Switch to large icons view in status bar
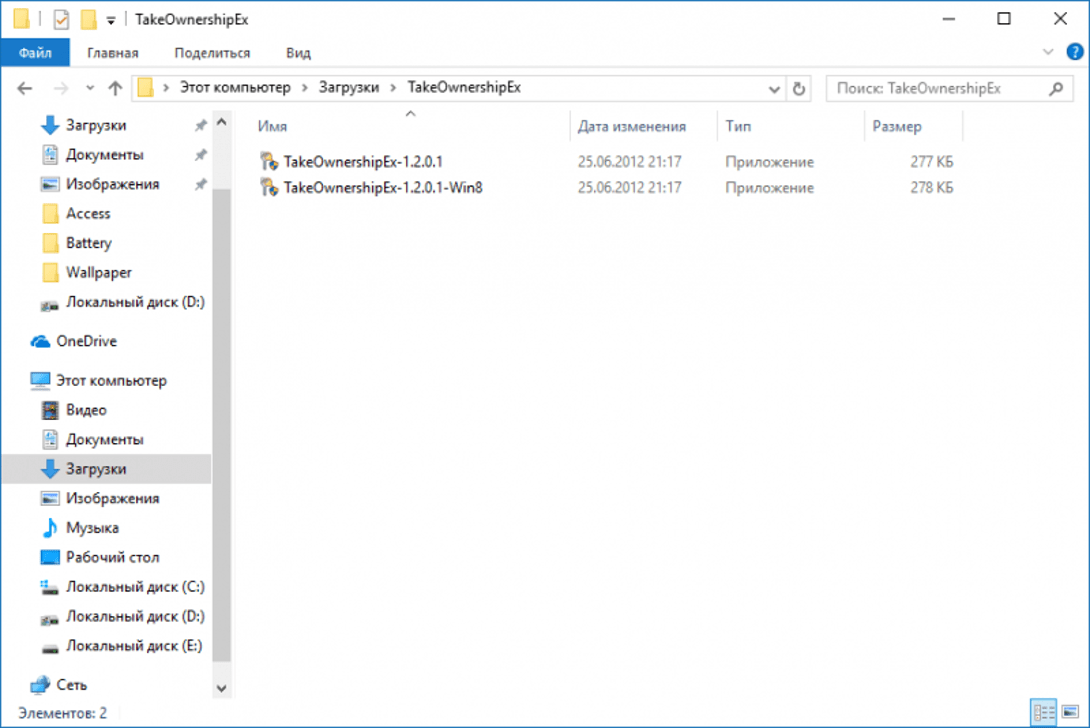This screenshot has width=1090, height=728. pyautogui.click(x=1071, y=713)
